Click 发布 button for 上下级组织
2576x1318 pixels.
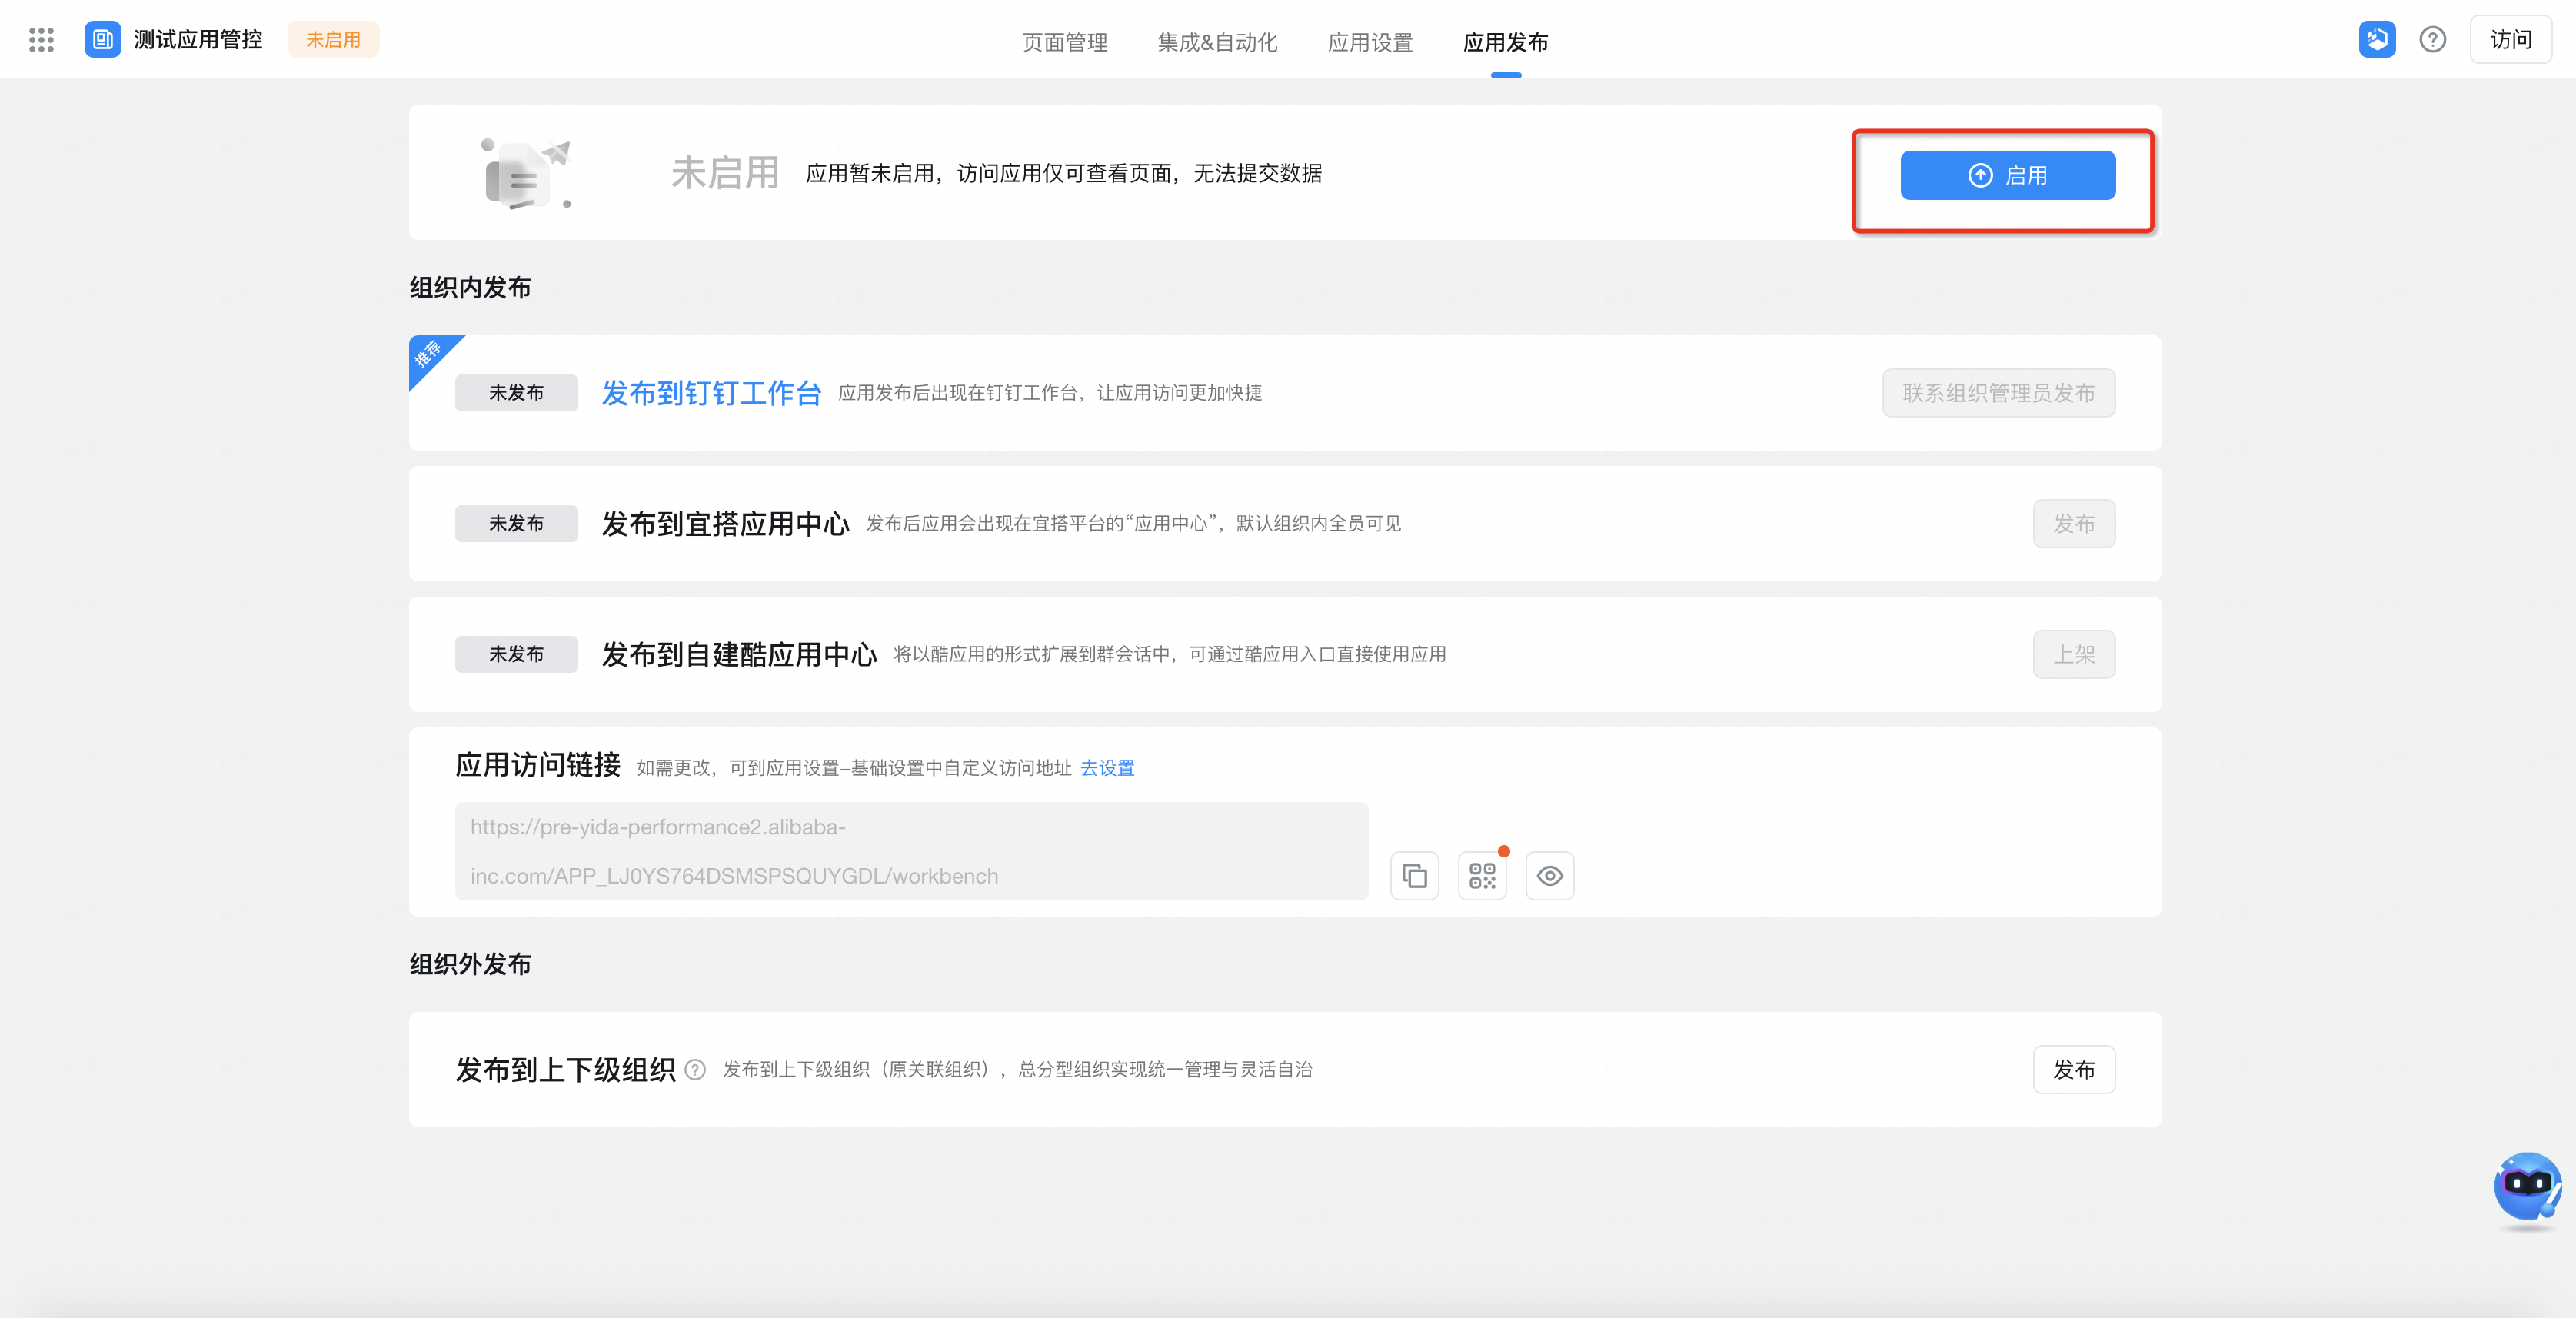2074,1070
